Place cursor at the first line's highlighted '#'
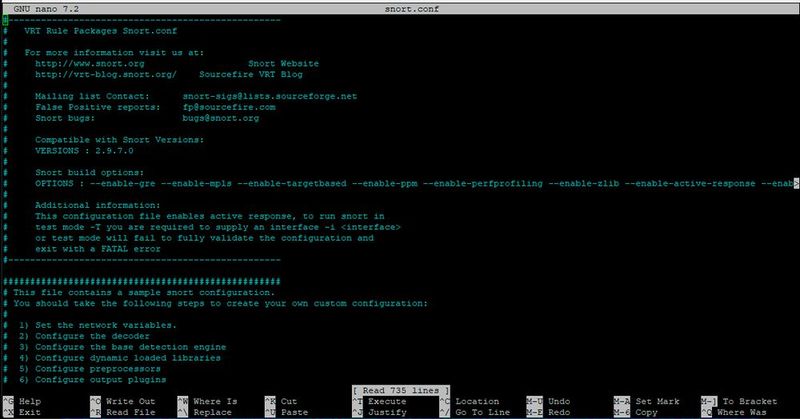This screenshot has height=419, width=800. [5, 20]
